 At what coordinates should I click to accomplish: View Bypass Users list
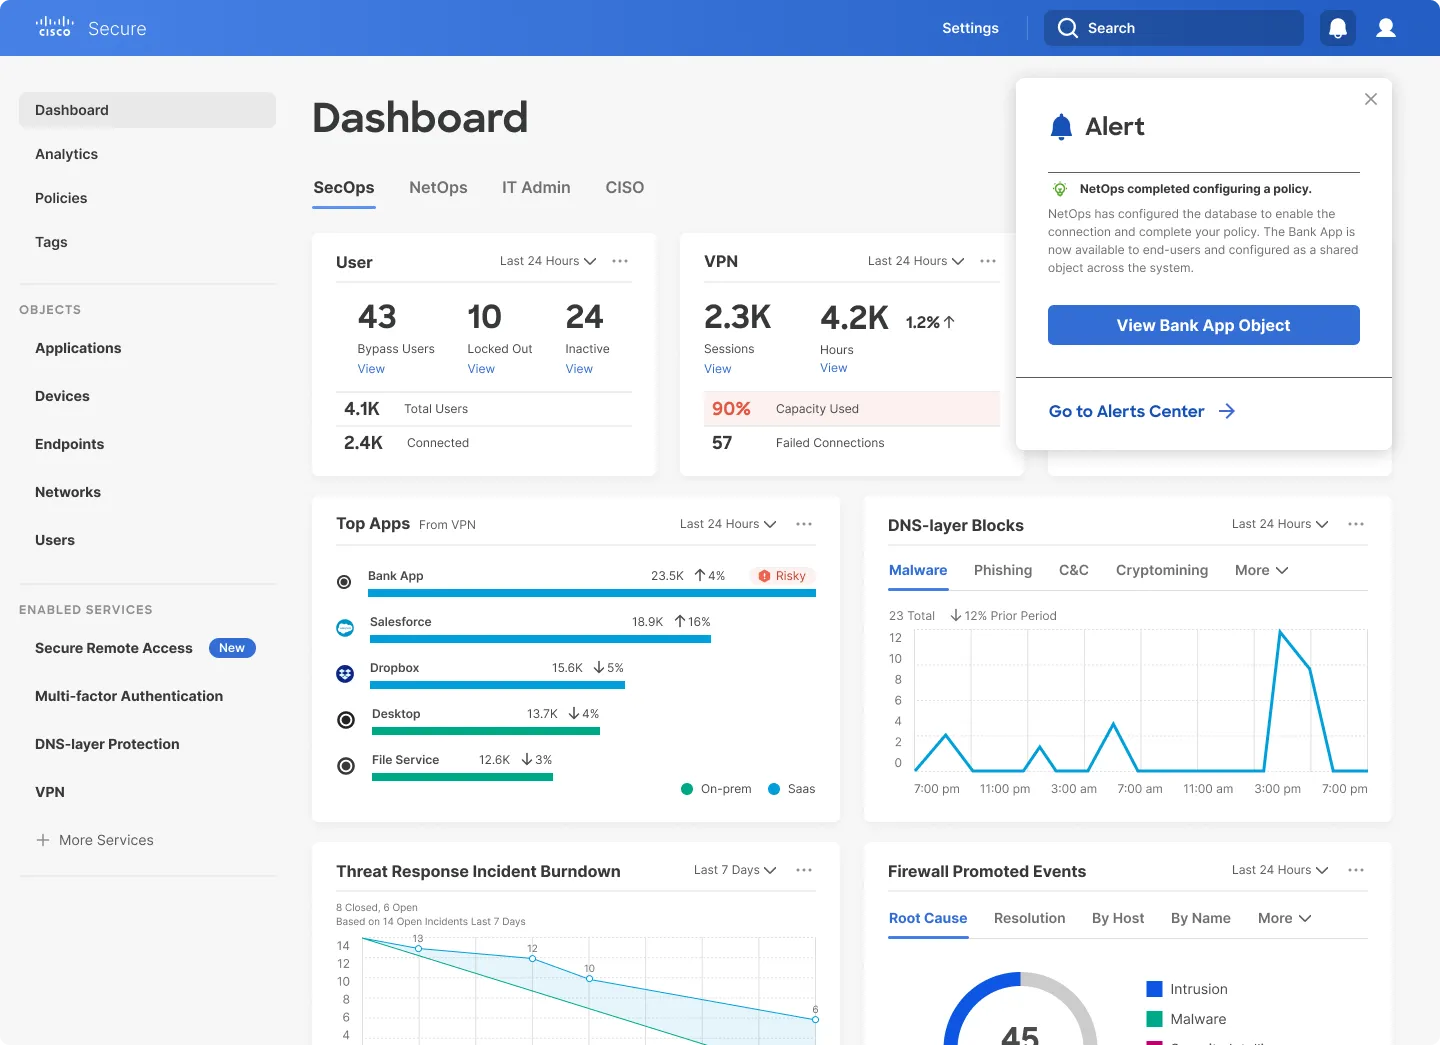pyautogui.click(x=371, y=369)
